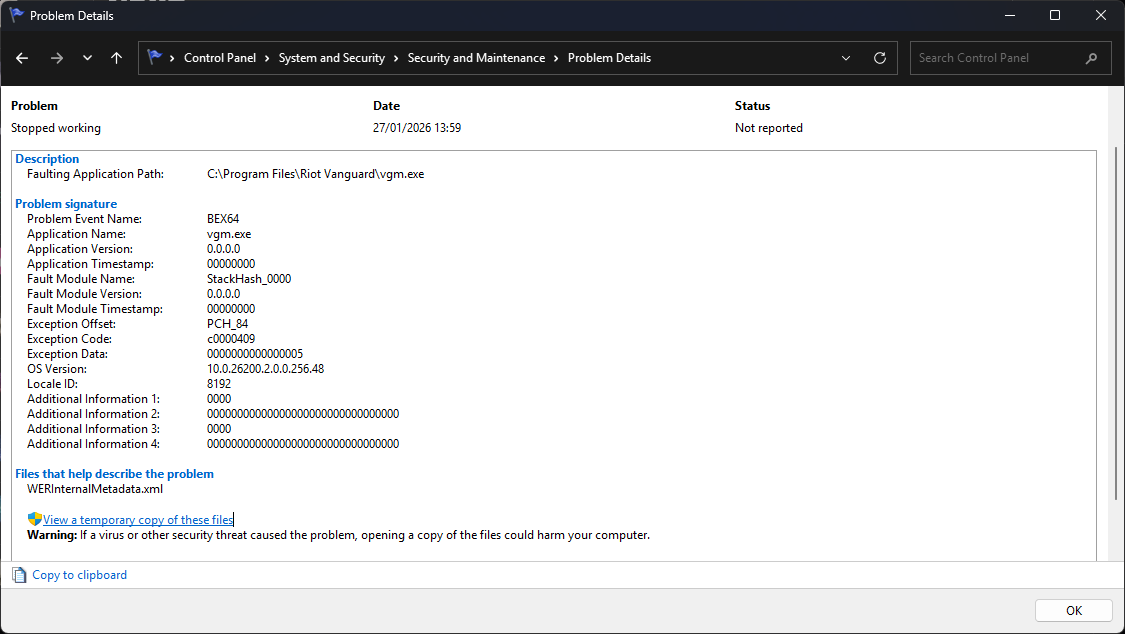Minimize the Problem Details window
The image size is (1125, 634).
(1009, 15)
